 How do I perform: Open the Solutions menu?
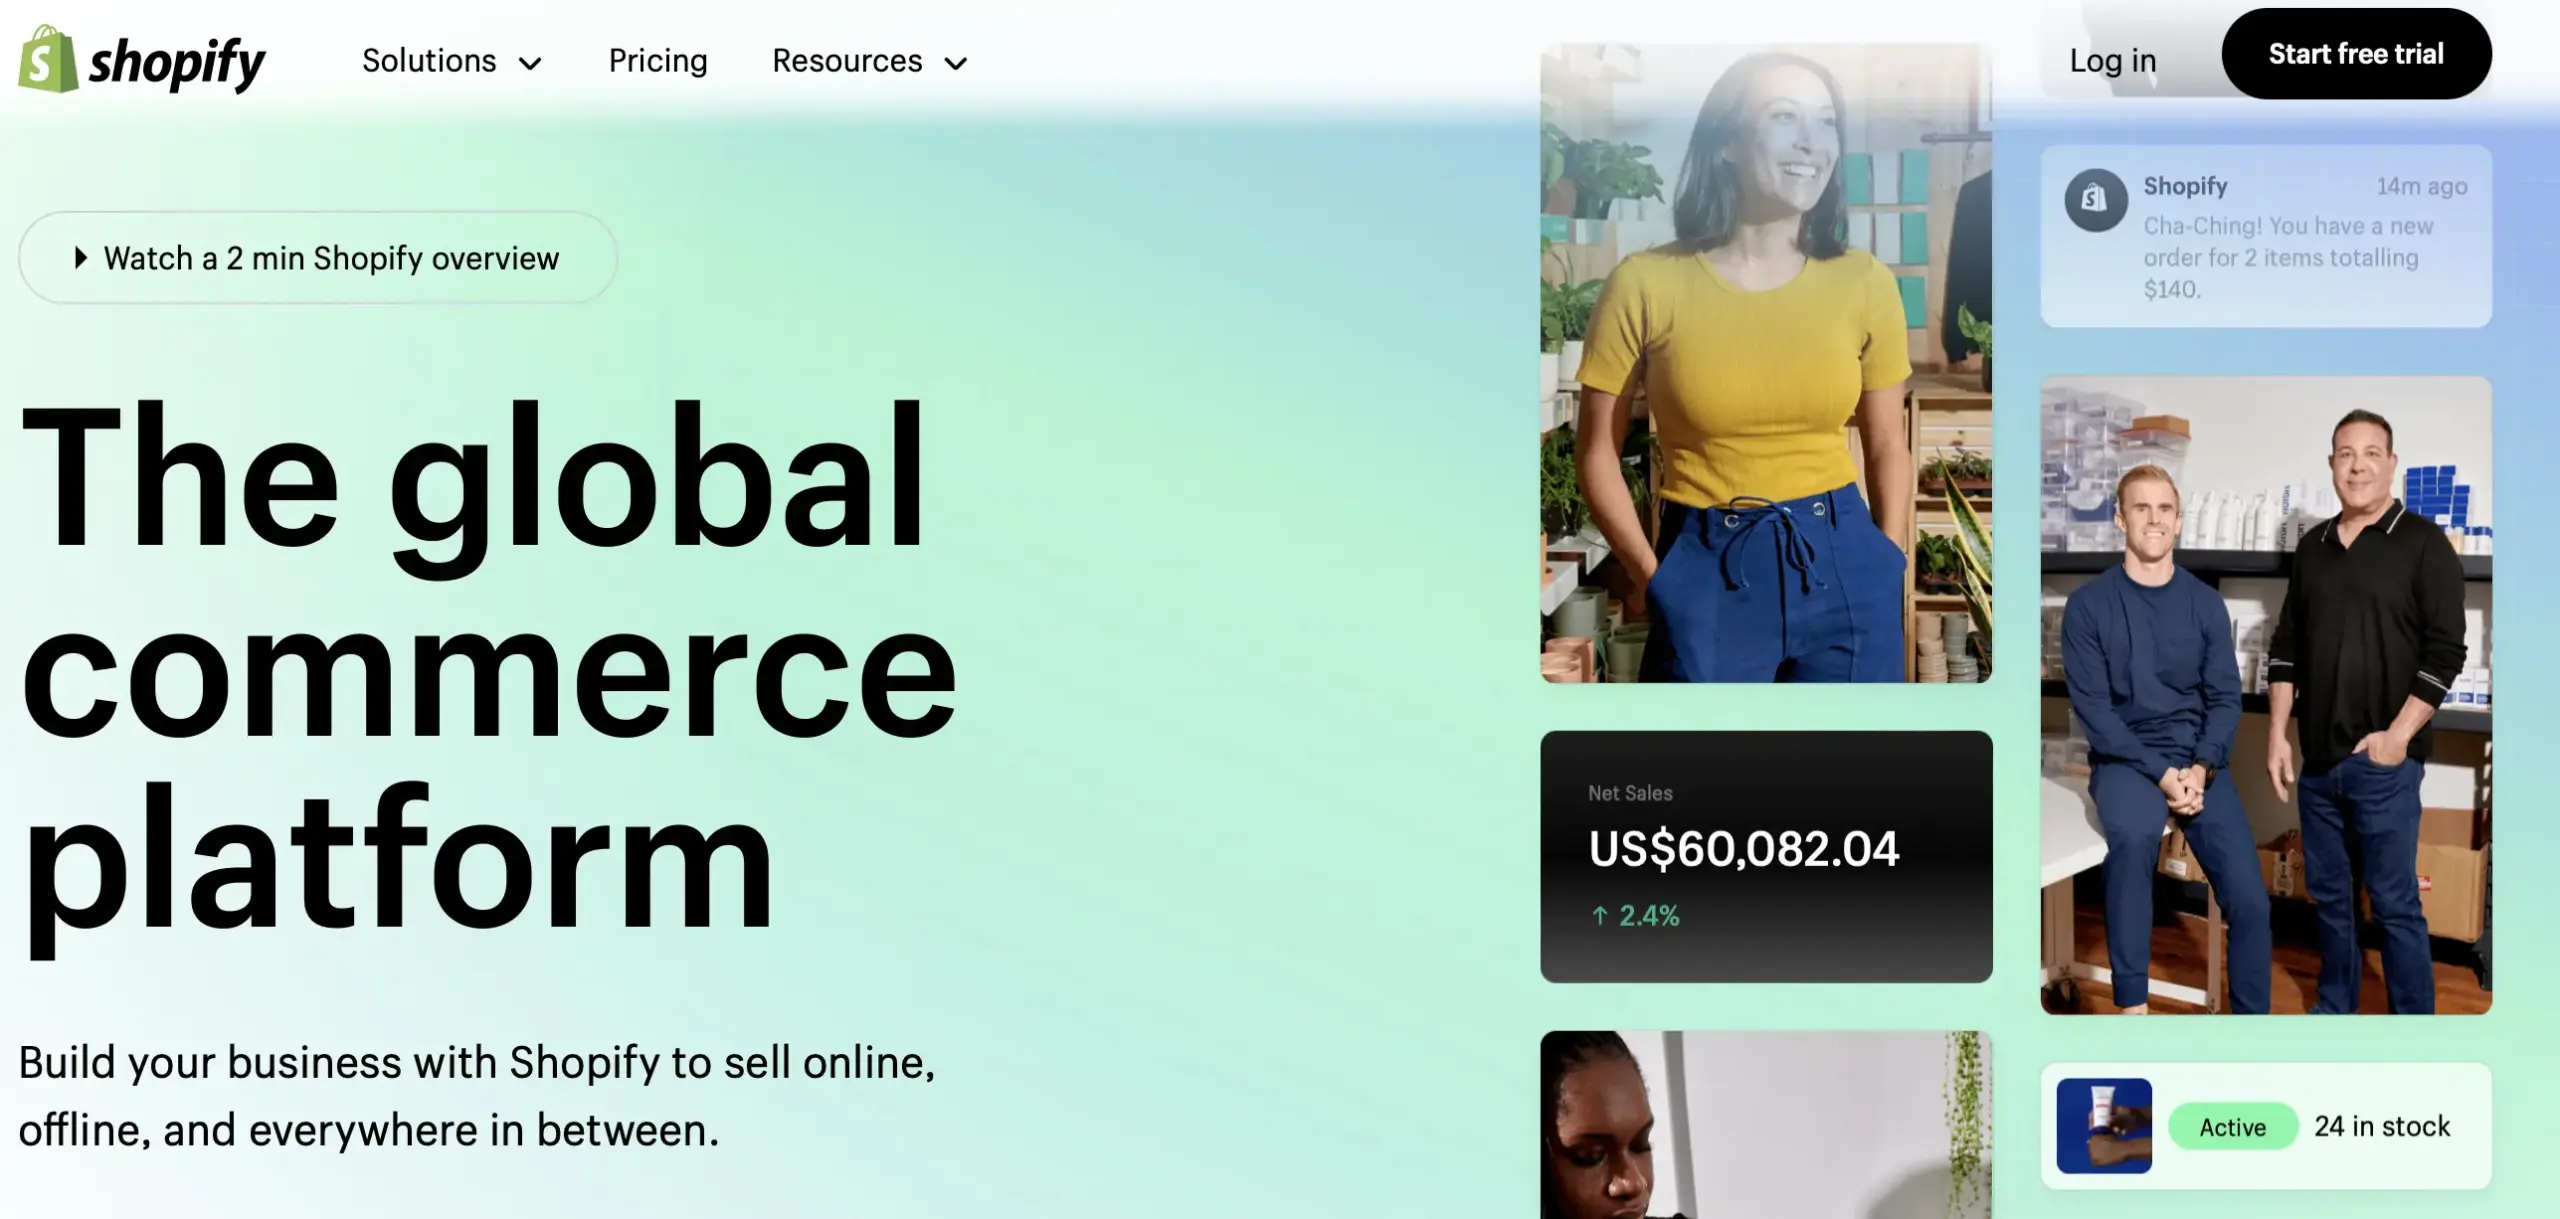pos(451,61)
